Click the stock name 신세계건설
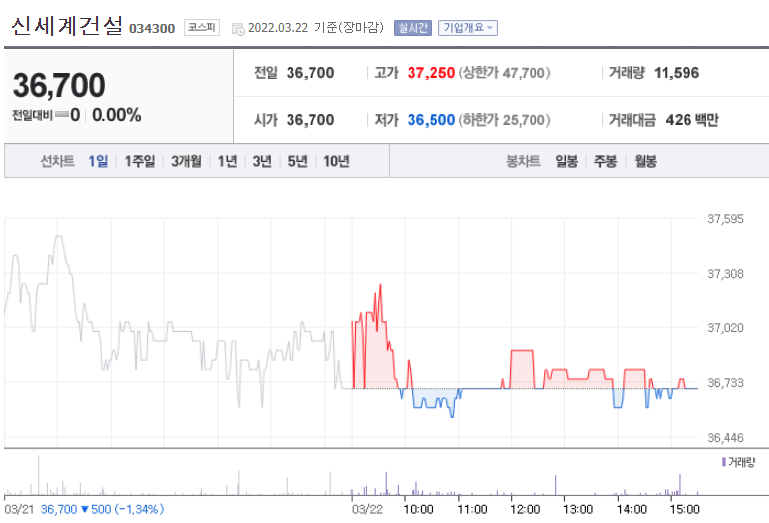Viewport: 769px width, 523px height. point(67,26)
